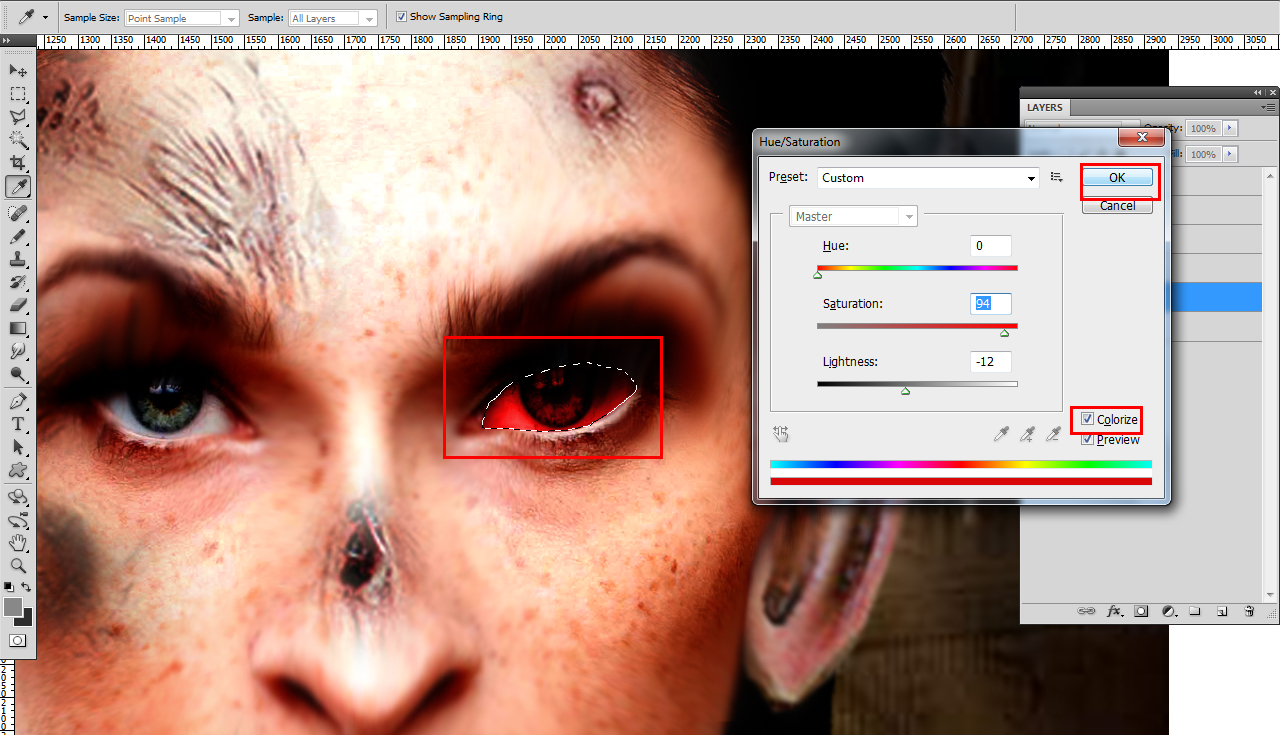
Task: Click the foreground color swatch
Action: (13, 607)
